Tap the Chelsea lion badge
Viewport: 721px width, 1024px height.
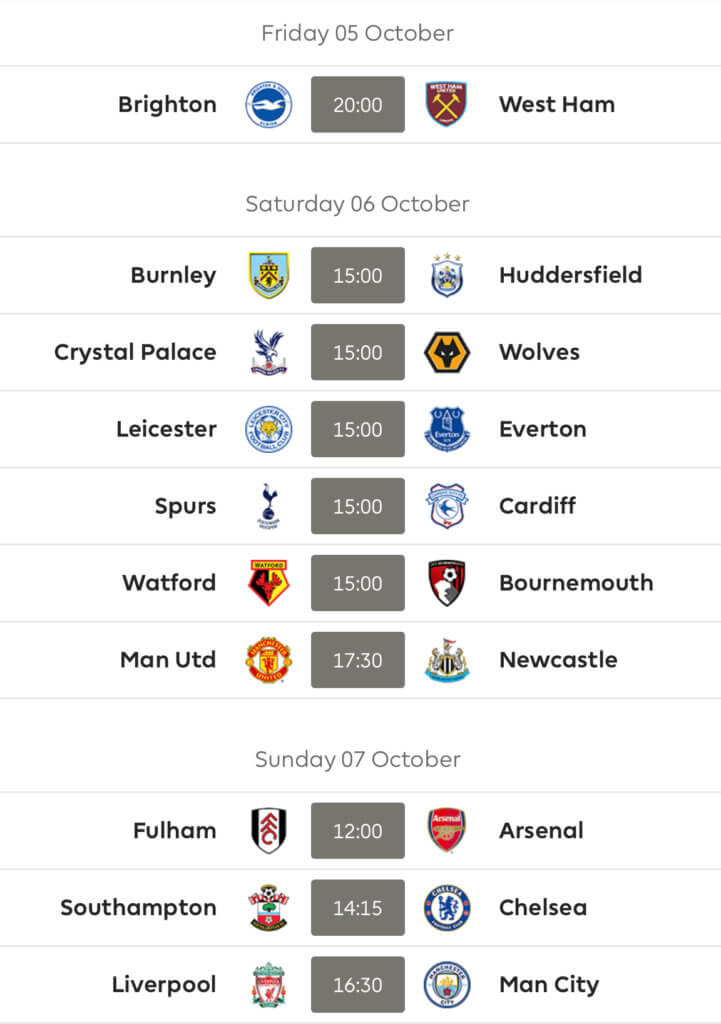(x=447, y=908)
